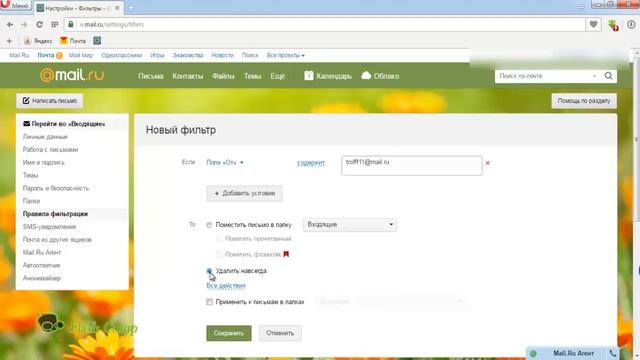This screenshot has height=360, width=640.
Task: Go to Перейти во «Входящие»
Action: click(64, 124)
